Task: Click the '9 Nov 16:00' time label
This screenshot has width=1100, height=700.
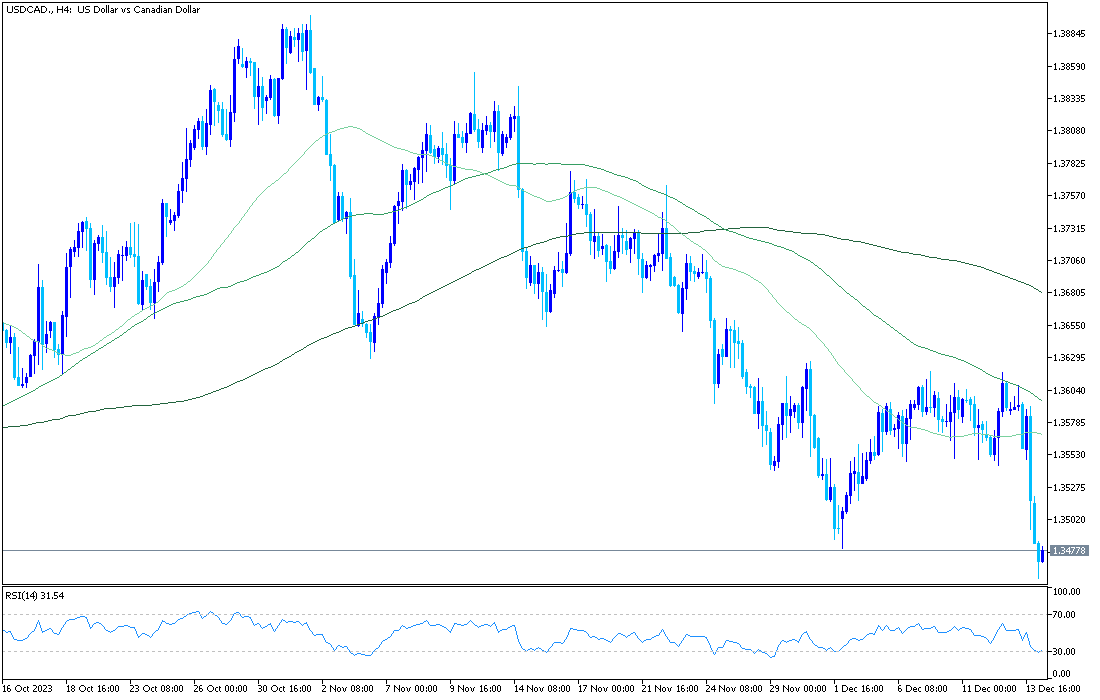Action: pyautogui.click(x=476, y=689)
